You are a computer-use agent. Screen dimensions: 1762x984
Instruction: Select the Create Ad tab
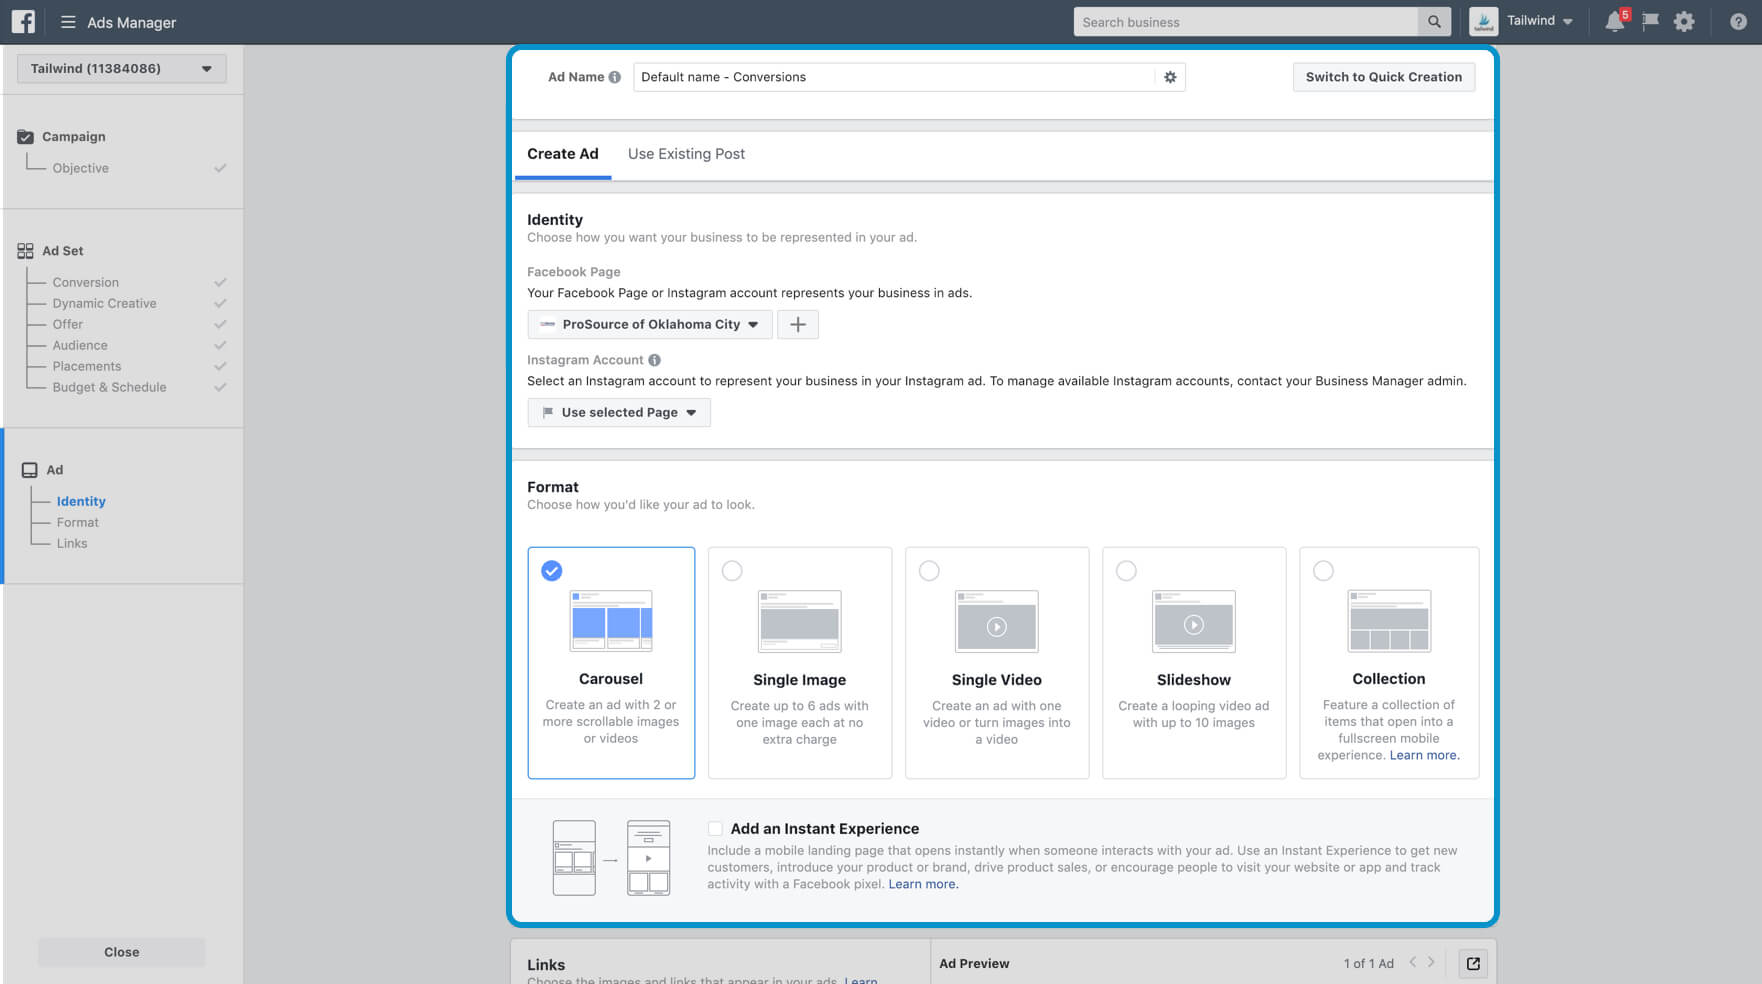pos(562,154)
